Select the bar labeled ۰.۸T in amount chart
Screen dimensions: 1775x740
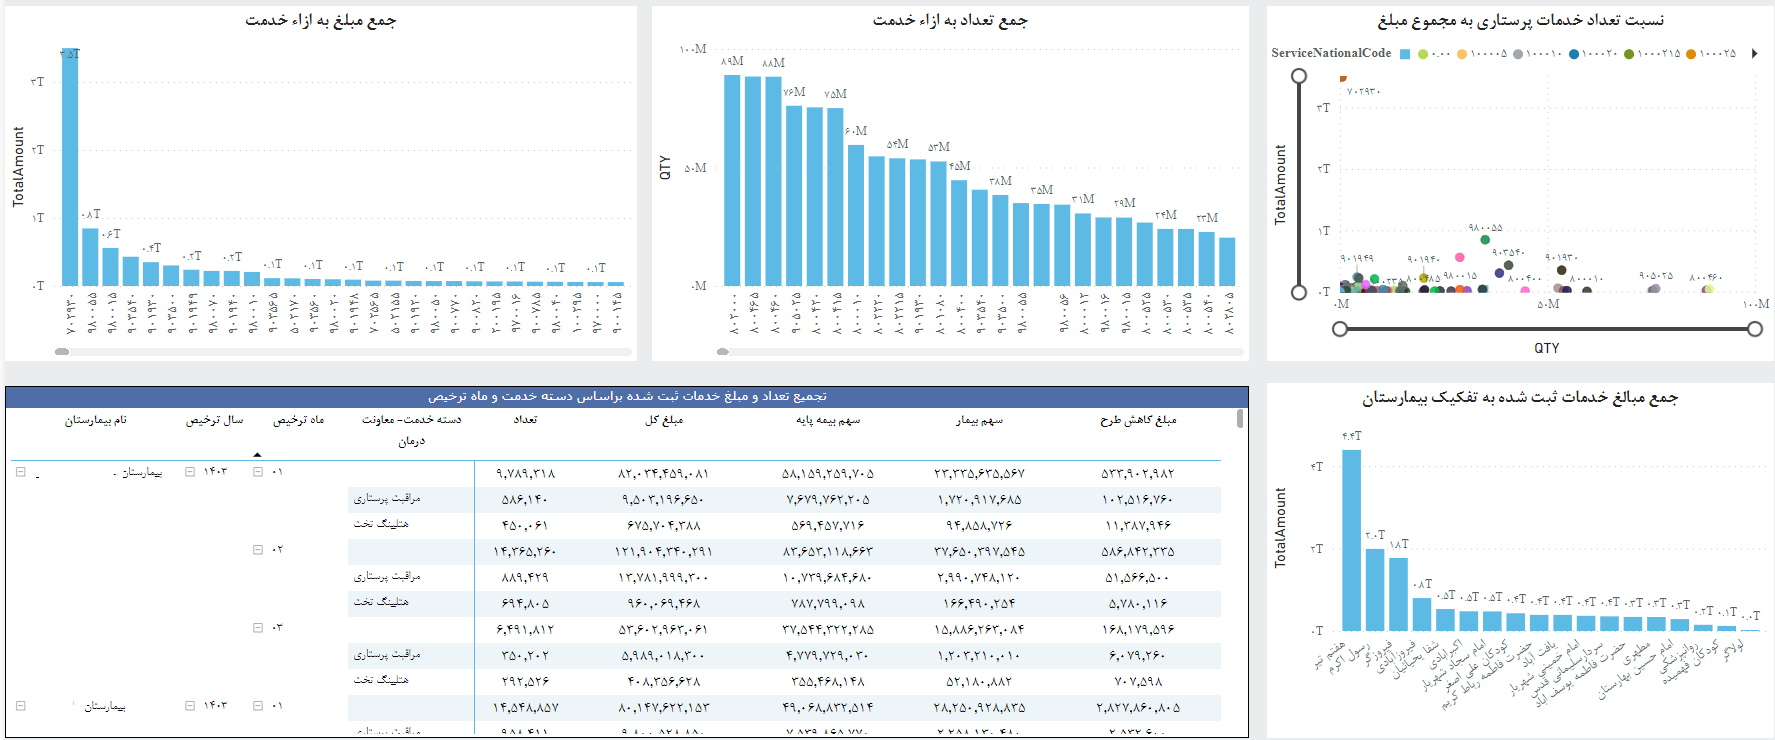tap(90, 257)
